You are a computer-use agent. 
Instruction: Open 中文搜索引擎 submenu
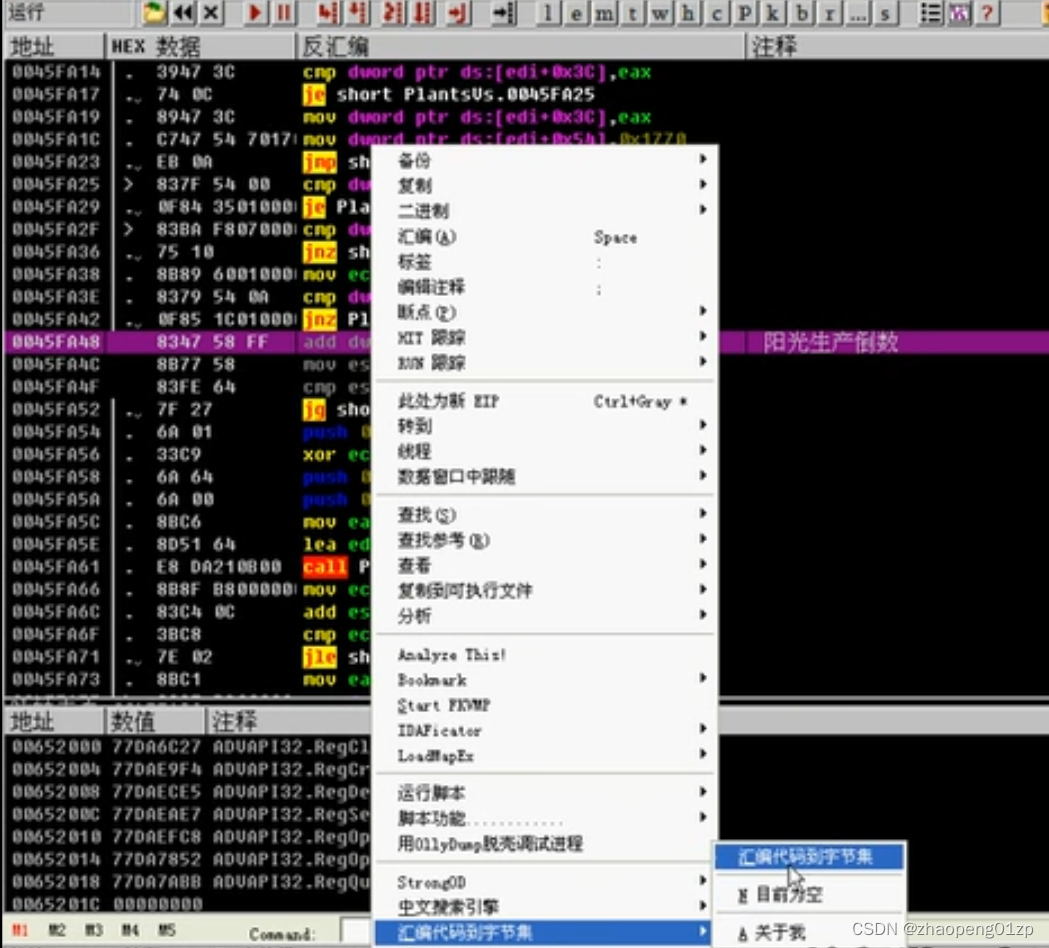point(545,907)
